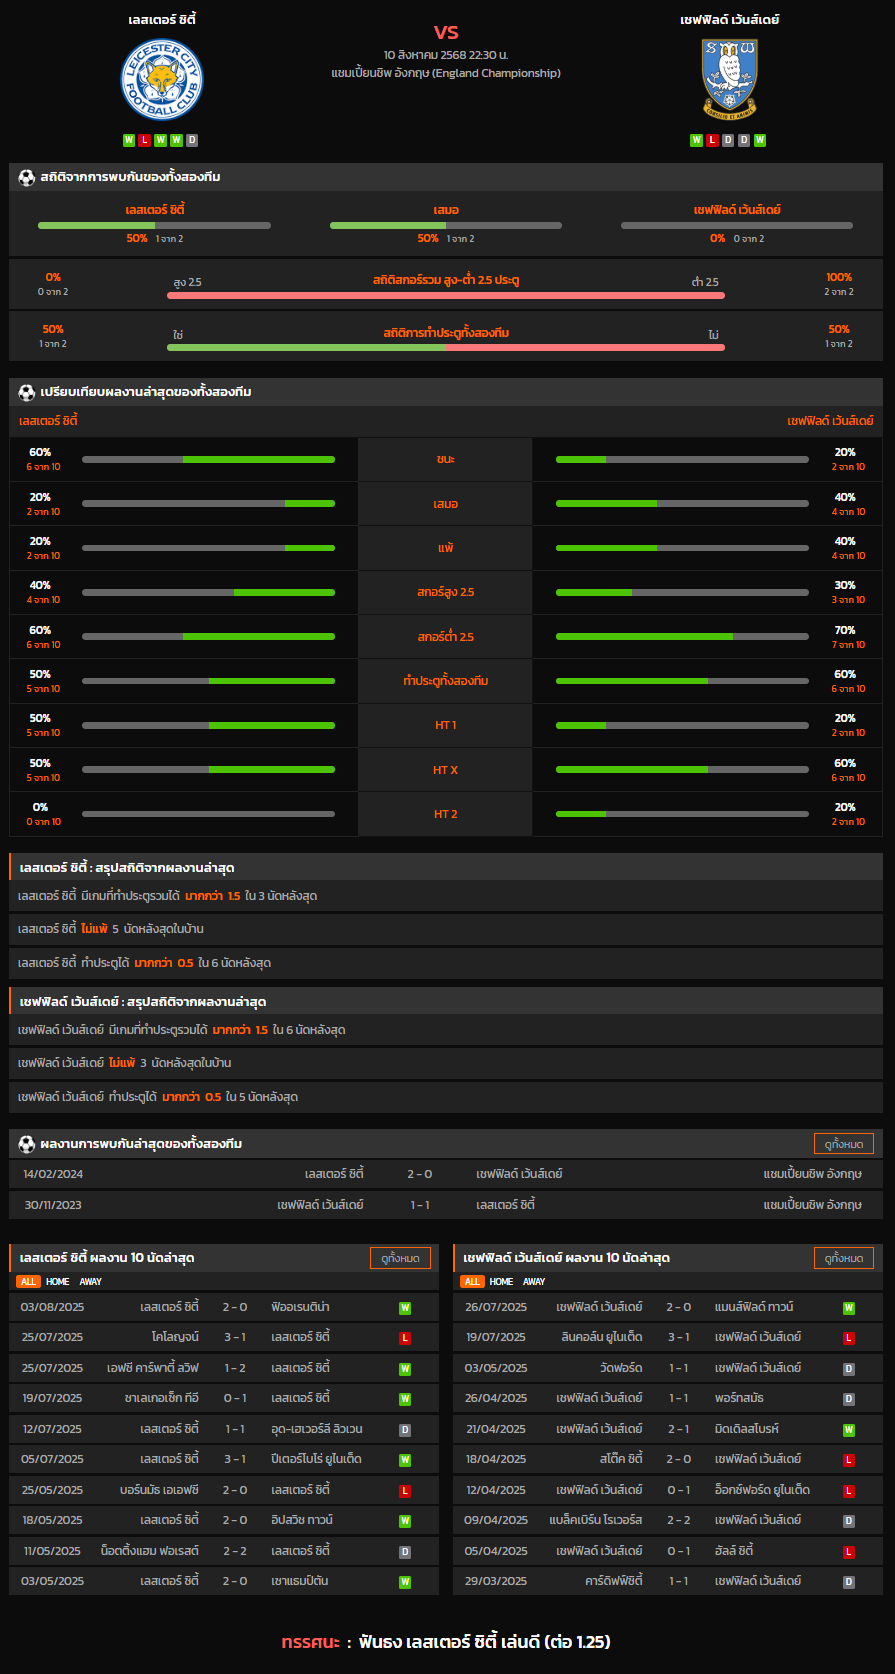895x1674 pixels.
Task: Select ALL tab in Leicester last 10 results
Action: (x=28, y=1281)
